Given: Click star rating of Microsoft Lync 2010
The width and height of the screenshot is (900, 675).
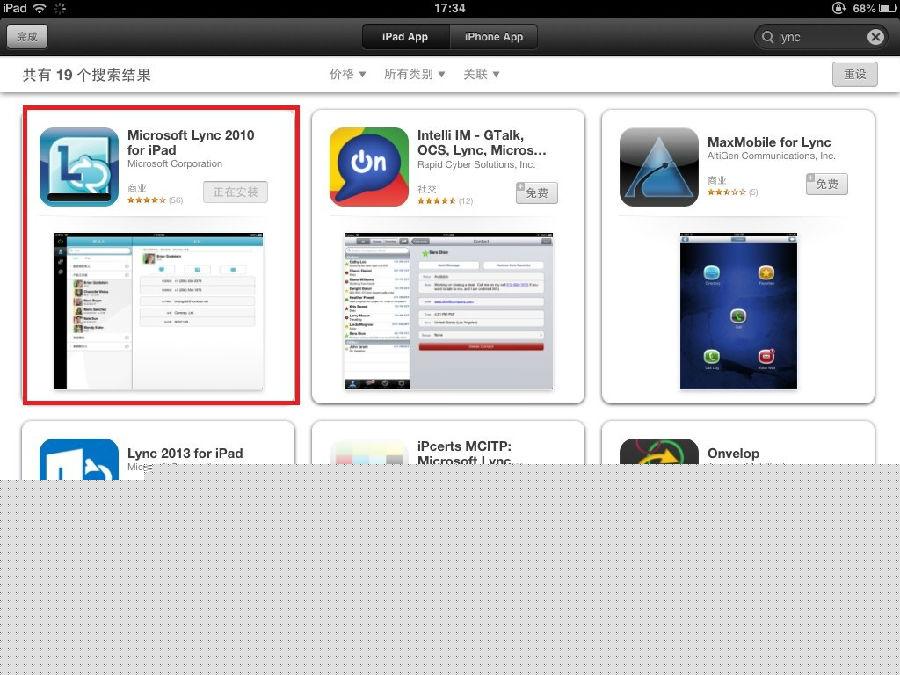Looking at the screenshot, I should tap(147, 200).
